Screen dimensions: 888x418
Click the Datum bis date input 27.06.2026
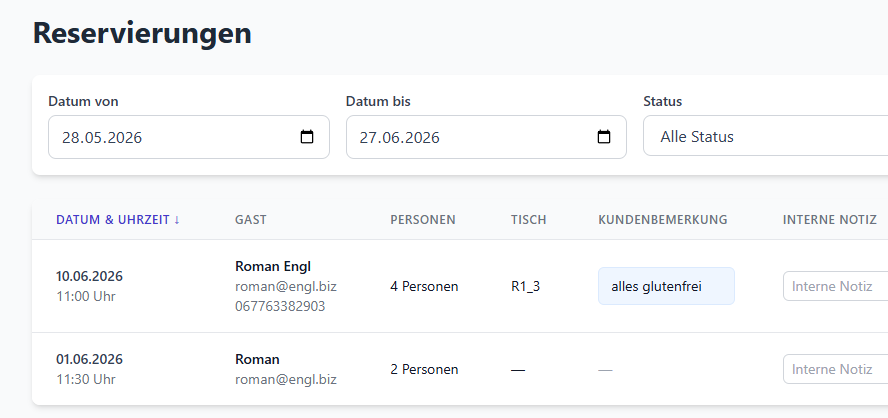tap(486, 137)
